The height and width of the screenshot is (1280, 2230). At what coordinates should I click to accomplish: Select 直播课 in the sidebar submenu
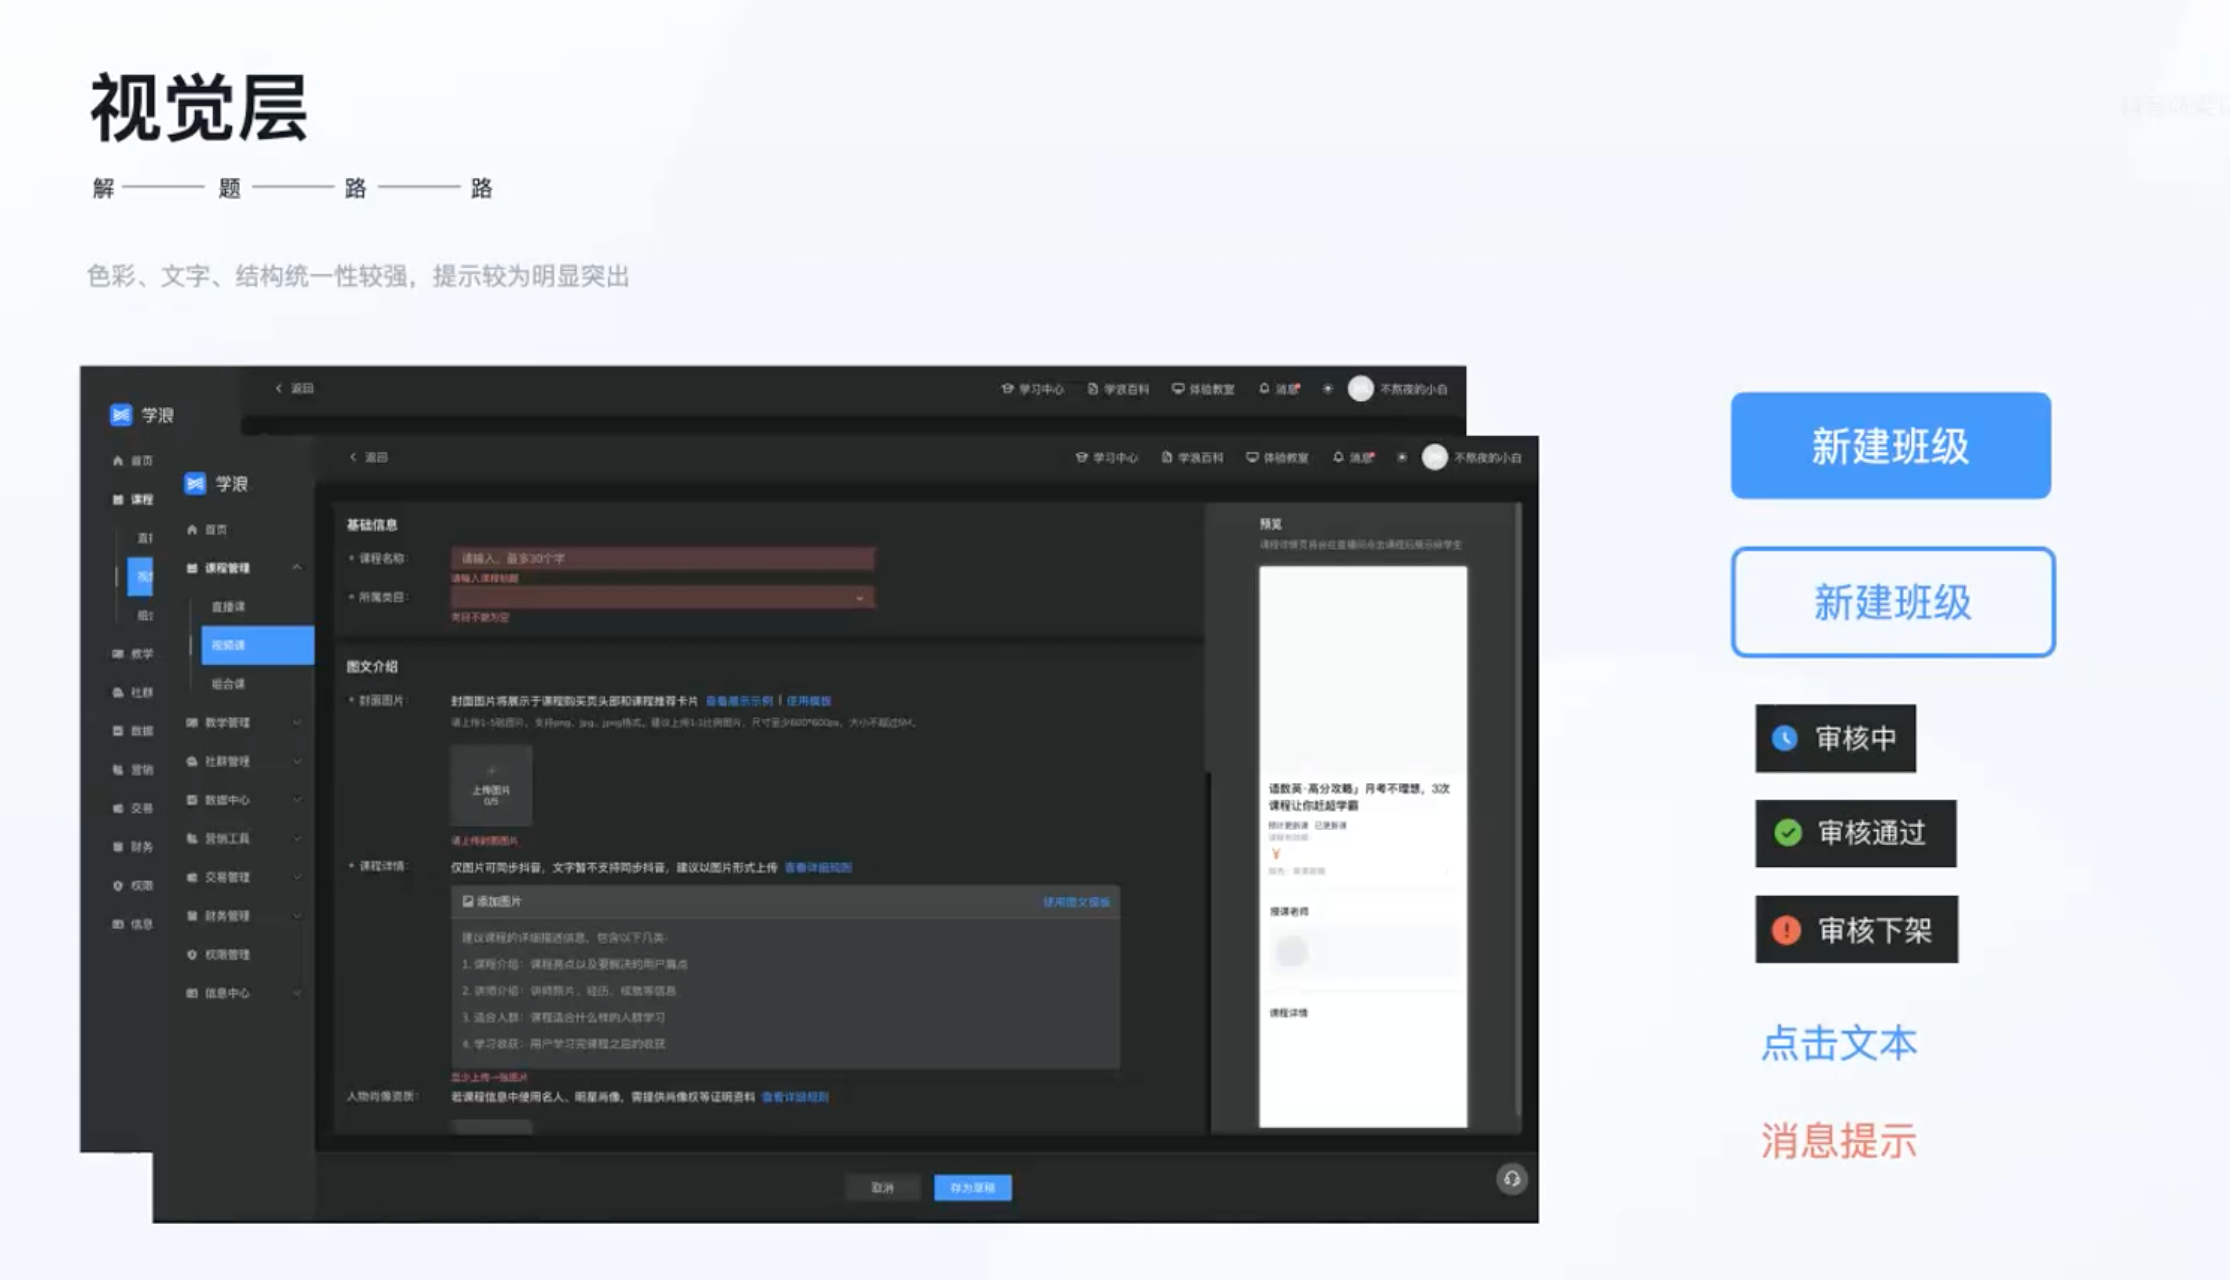pos(229,606)
